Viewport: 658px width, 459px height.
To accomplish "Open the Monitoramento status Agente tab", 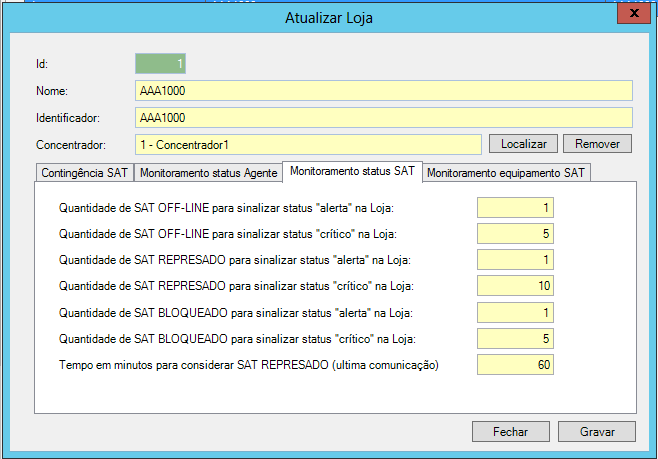I will 208,173.
